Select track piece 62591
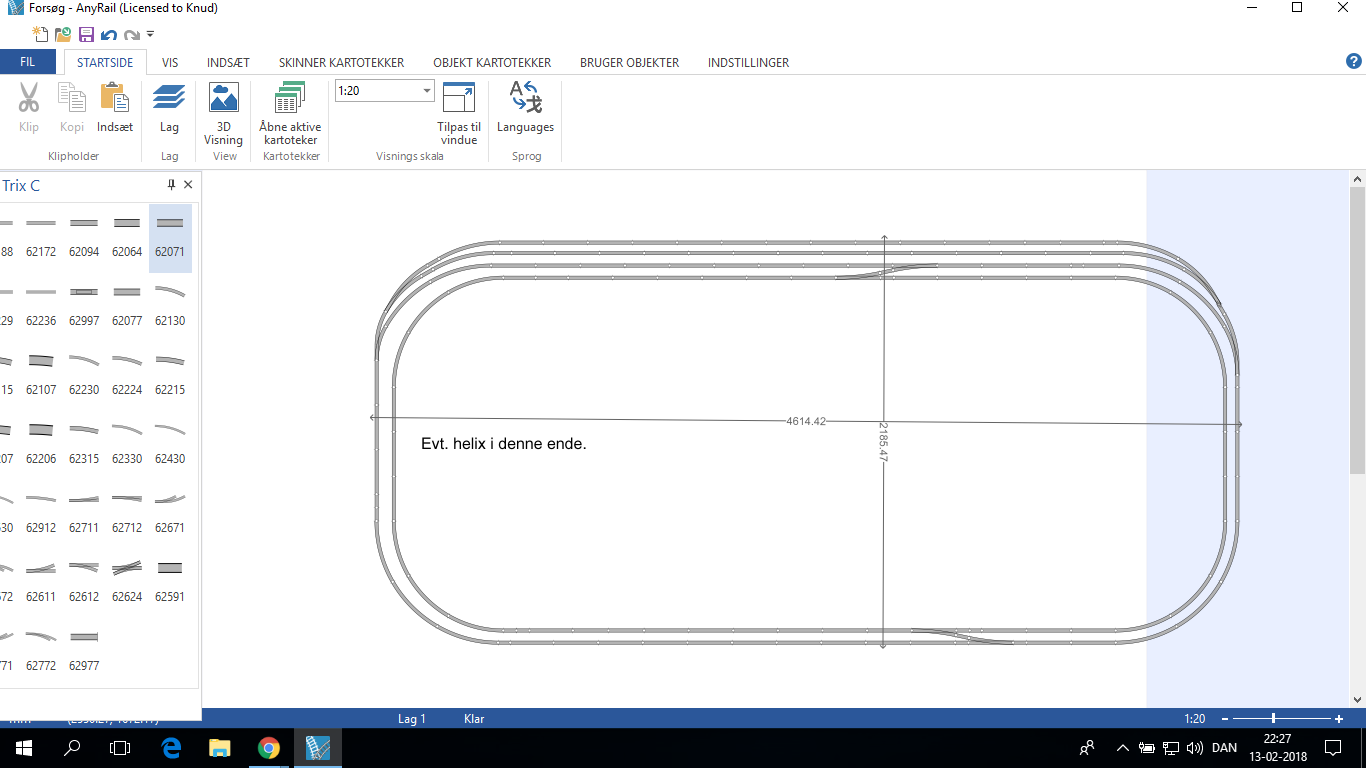 coord(170,583)
